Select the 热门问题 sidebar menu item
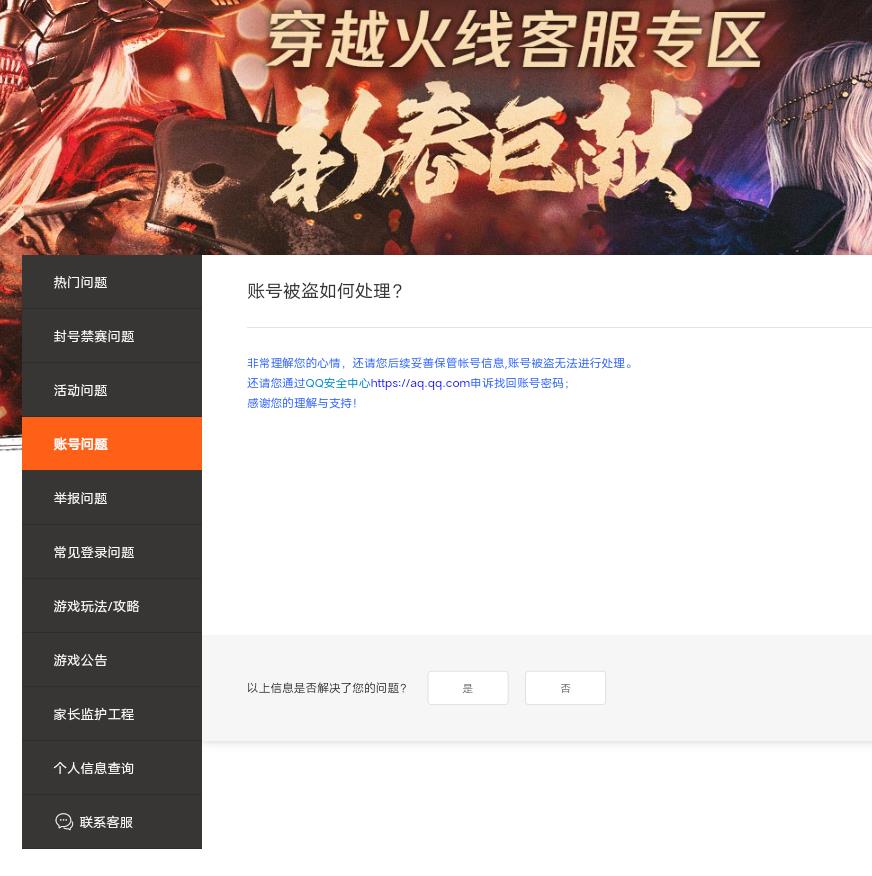Viewport: 872px width, 876px height. pos(80,282)
